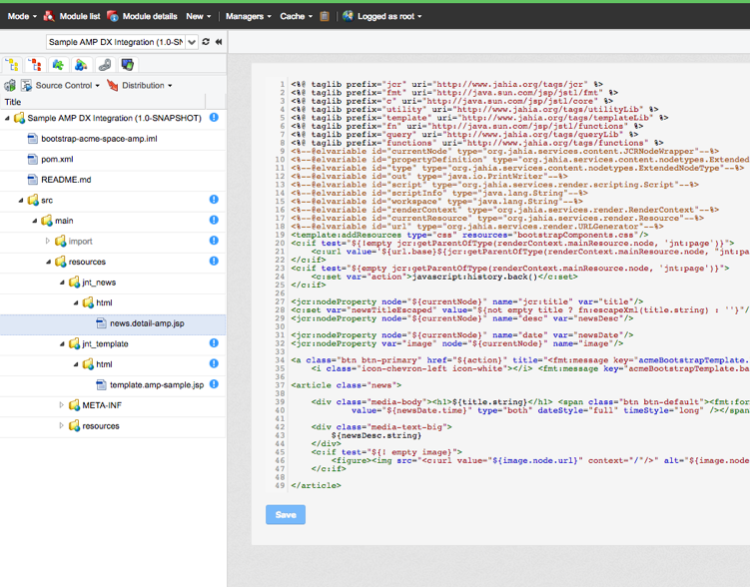Select the third green puzzle tab icon
The height and width of the screenshot is (587, 750).
click(58, 65)
